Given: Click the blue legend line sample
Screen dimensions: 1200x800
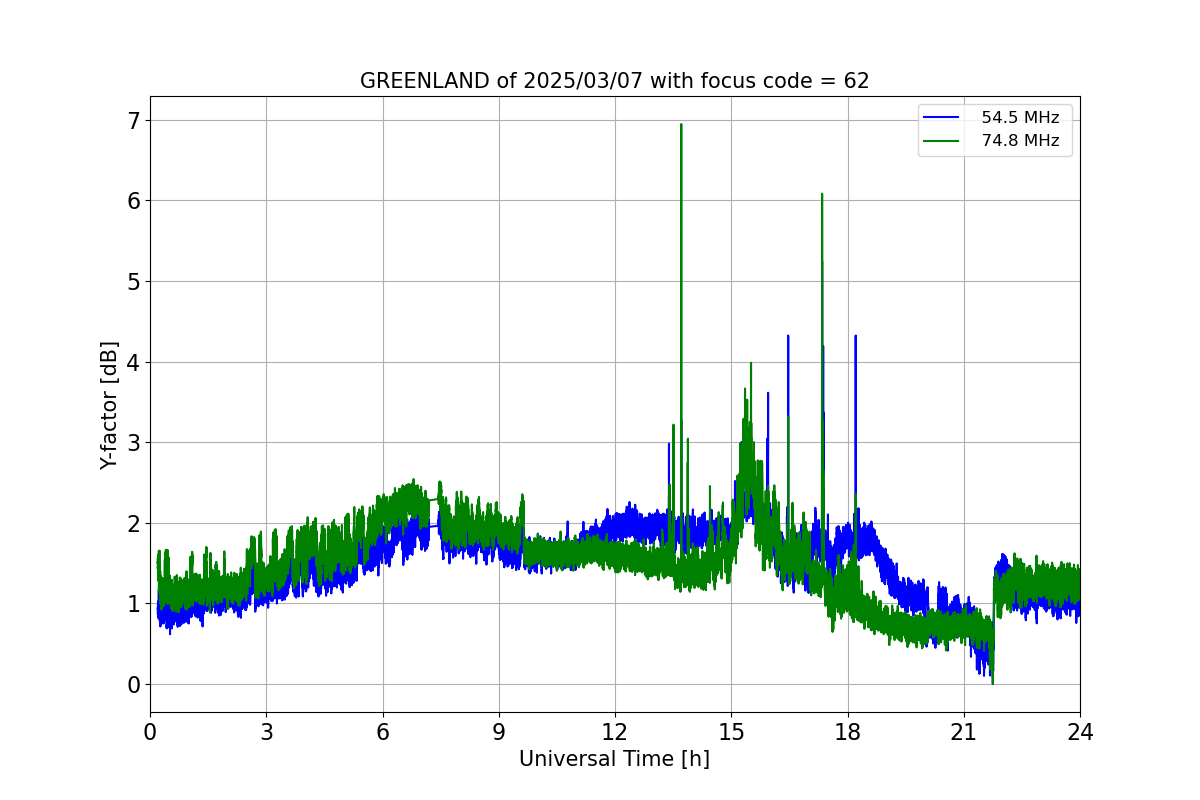Looking at the screenshot, I should [x=941, y=118].
